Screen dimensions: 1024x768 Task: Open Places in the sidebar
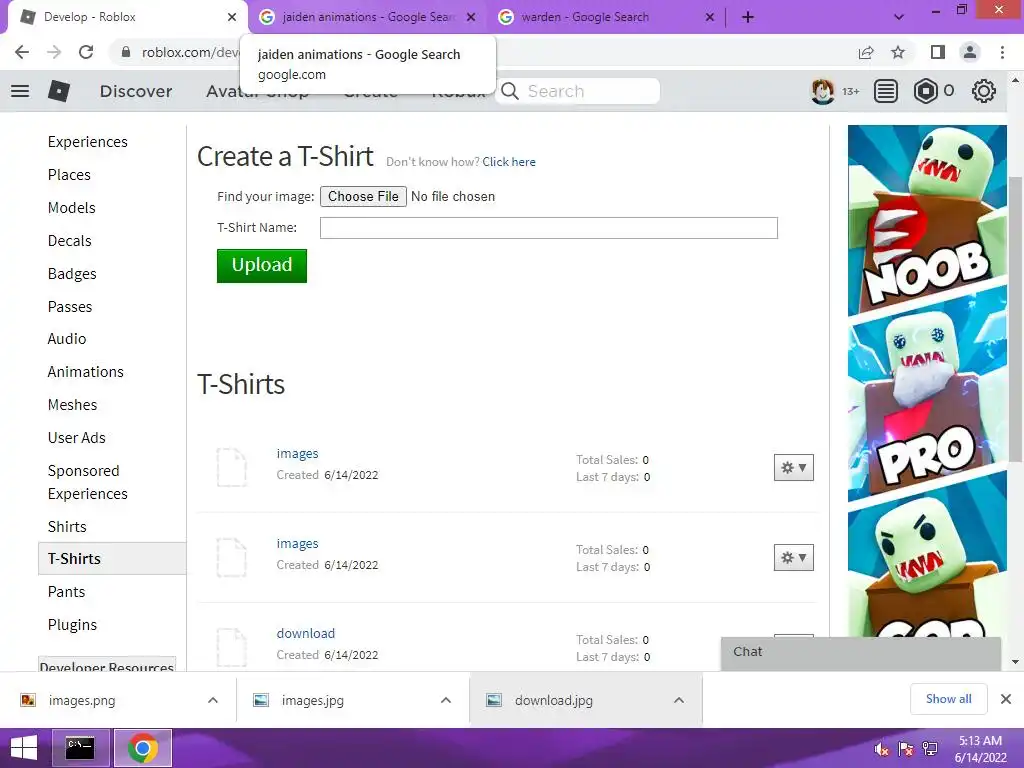69,174
